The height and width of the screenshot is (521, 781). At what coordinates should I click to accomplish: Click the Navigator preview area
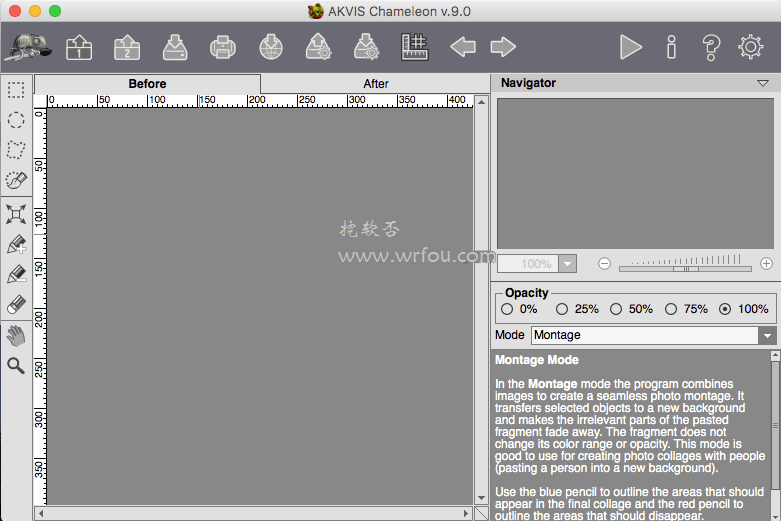[x=636, y=173]
